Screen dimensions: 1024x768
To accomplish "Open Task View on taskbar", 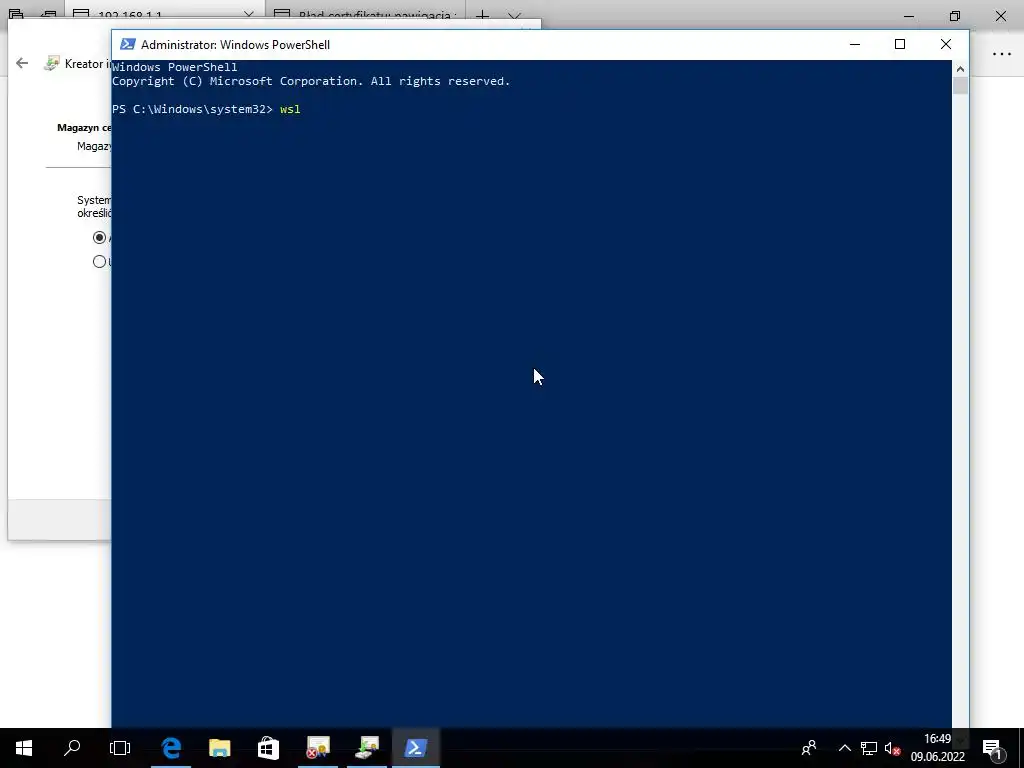I will [120, 748].
